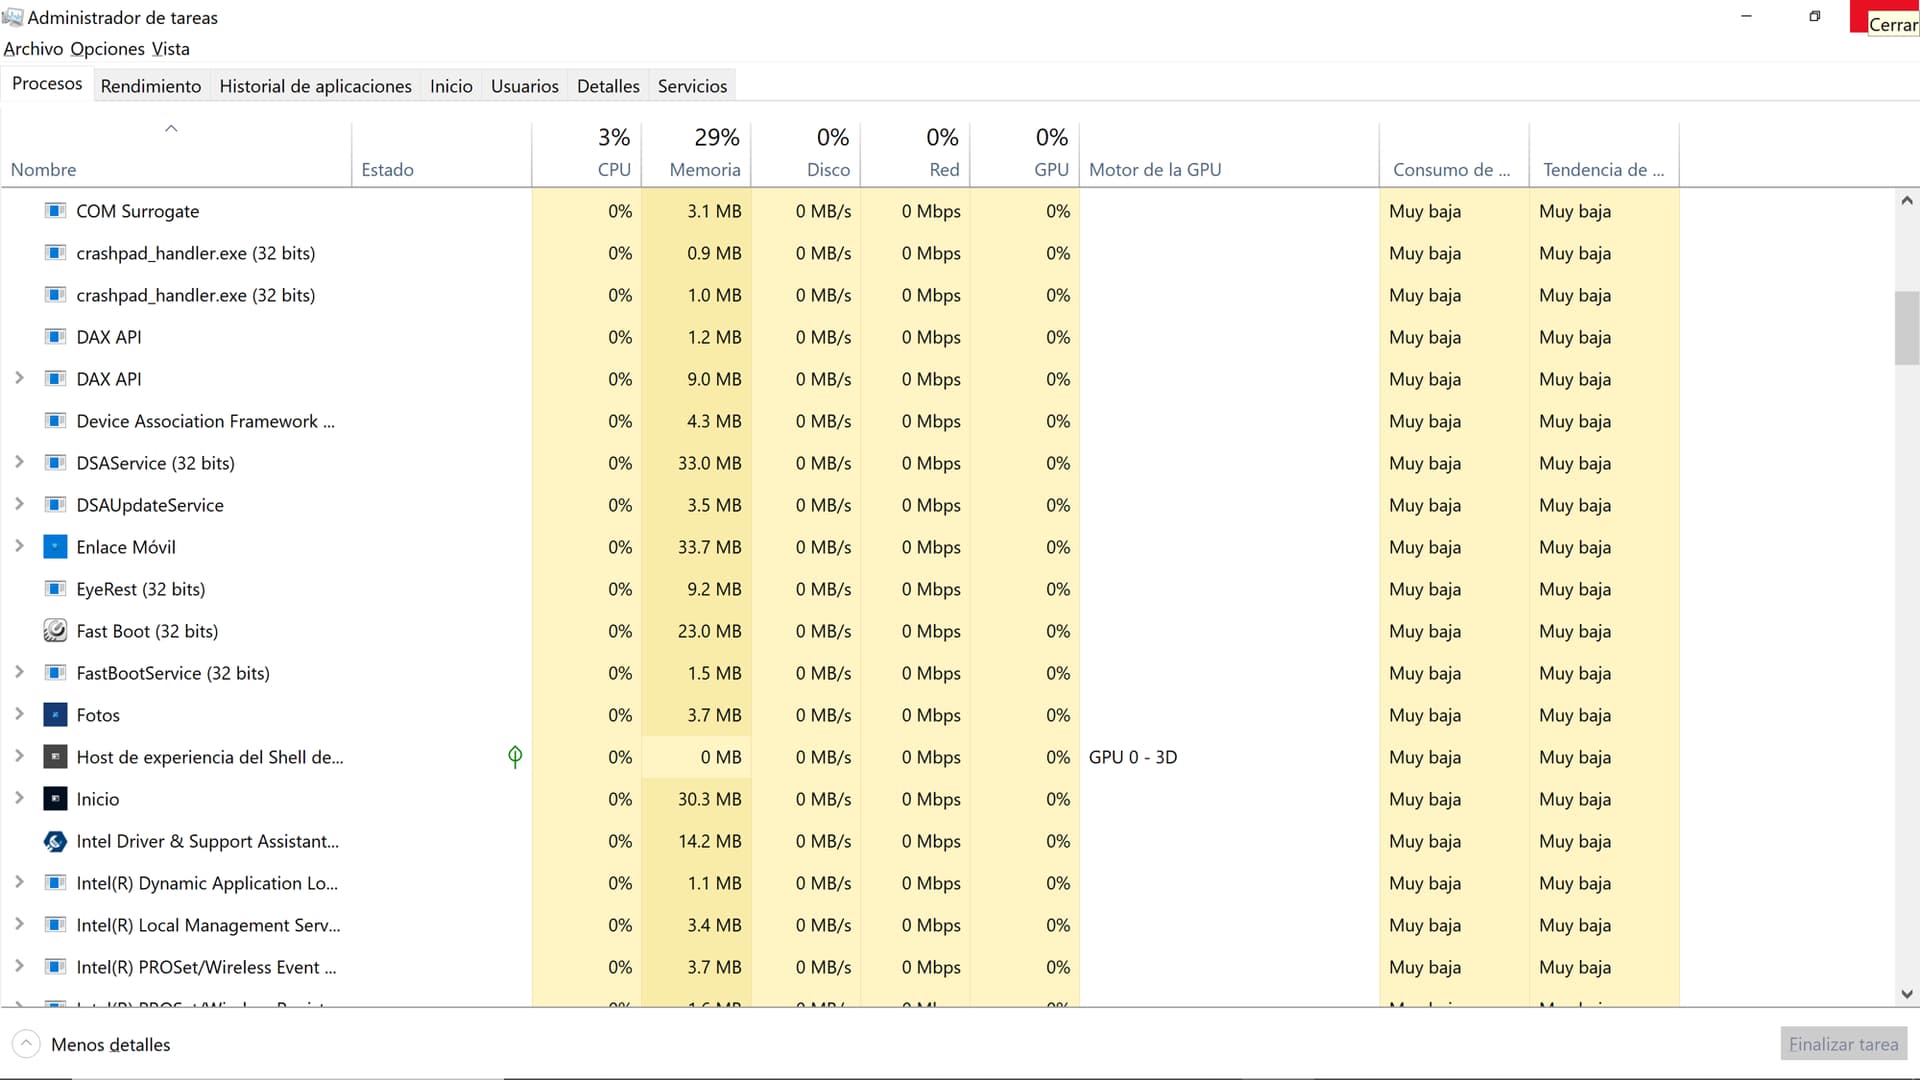Click the 23.0 MB Fast Boot memory cell
Viewport: 1920px width, 1080px height.
[x=696, y=631]
